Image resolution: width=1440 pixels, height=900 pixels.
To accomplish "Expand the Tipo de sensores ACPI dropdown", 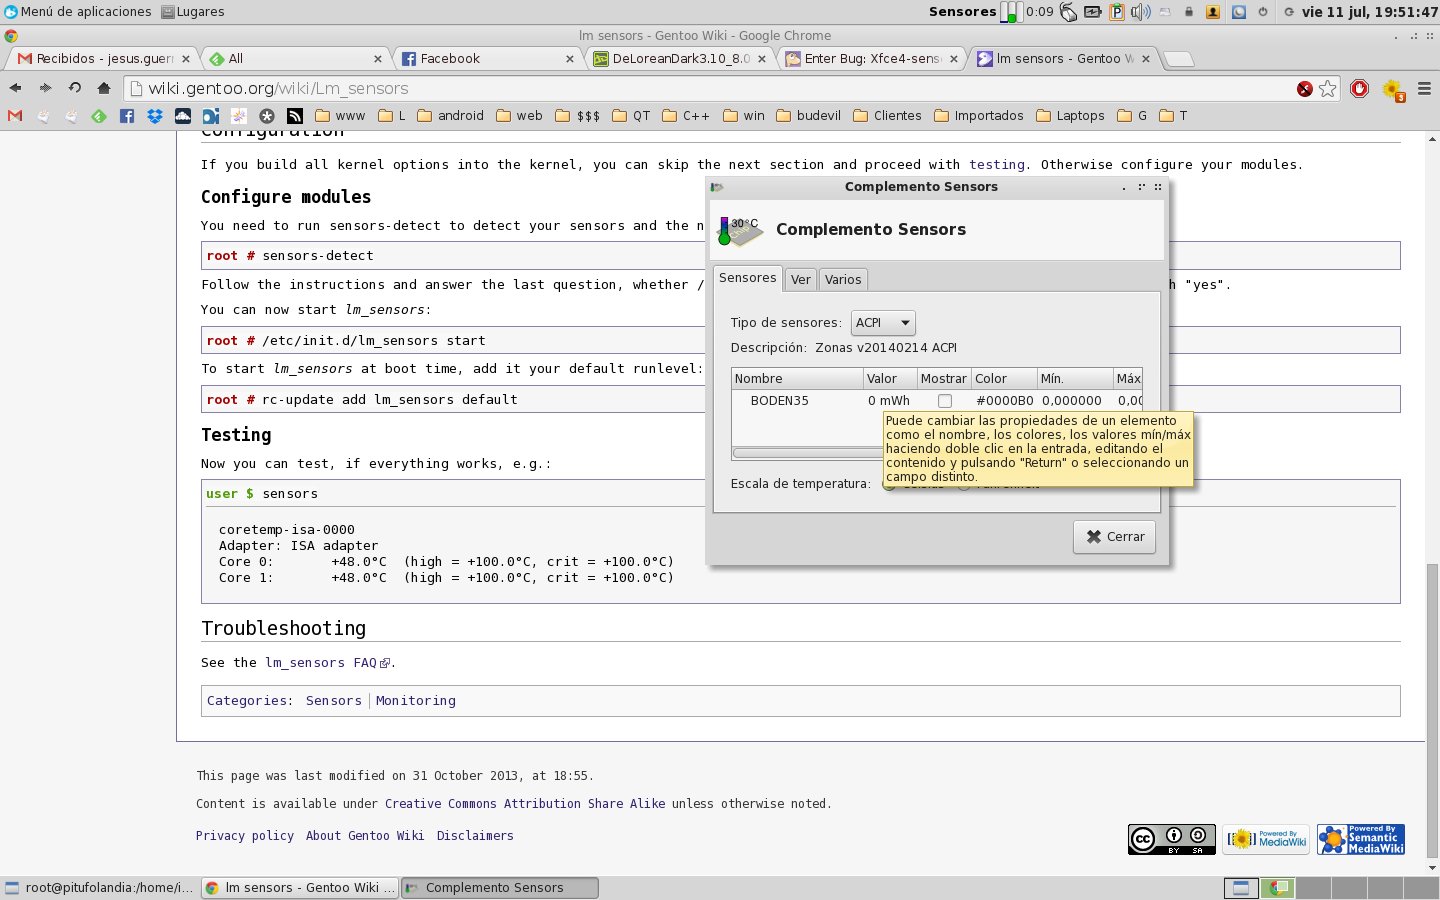I will (x=883, y=323).
